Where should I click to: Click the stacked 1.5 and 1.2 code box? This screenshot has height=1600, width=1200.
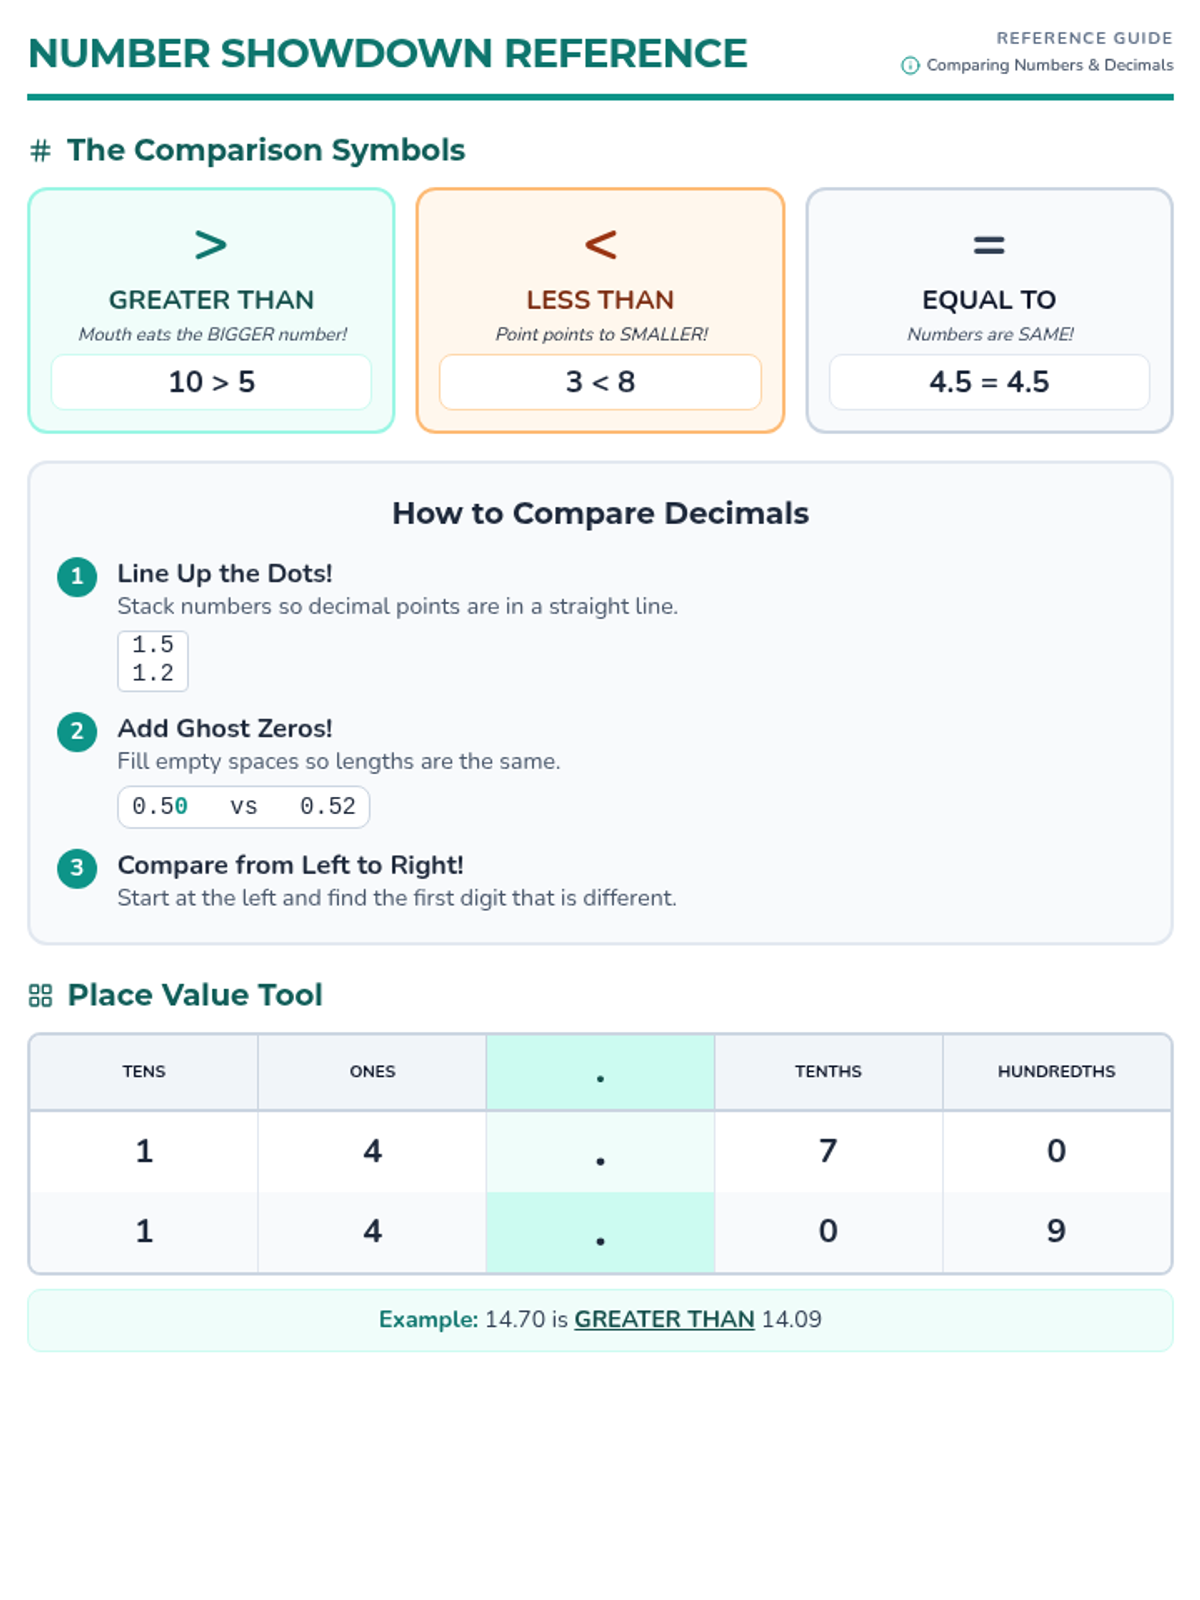[153, 660]
